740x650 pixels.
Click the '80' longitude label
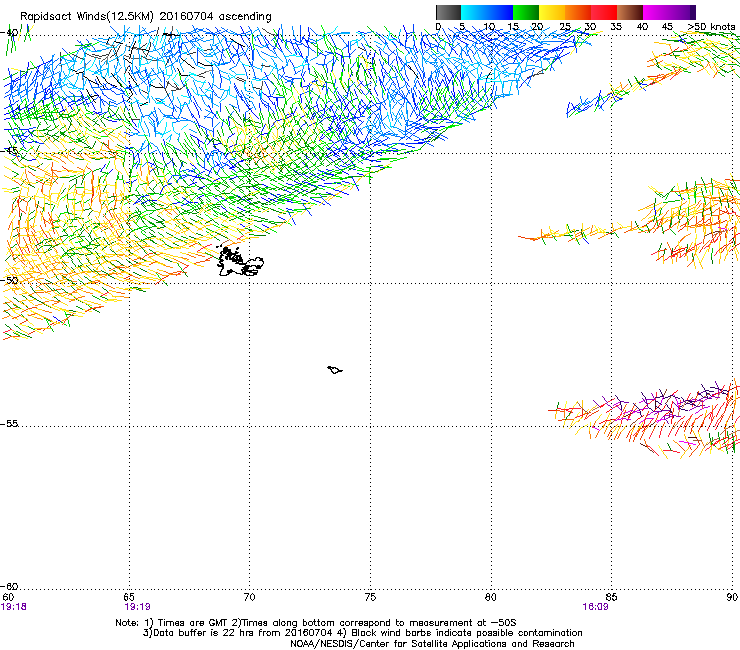(x=491, y=598)
